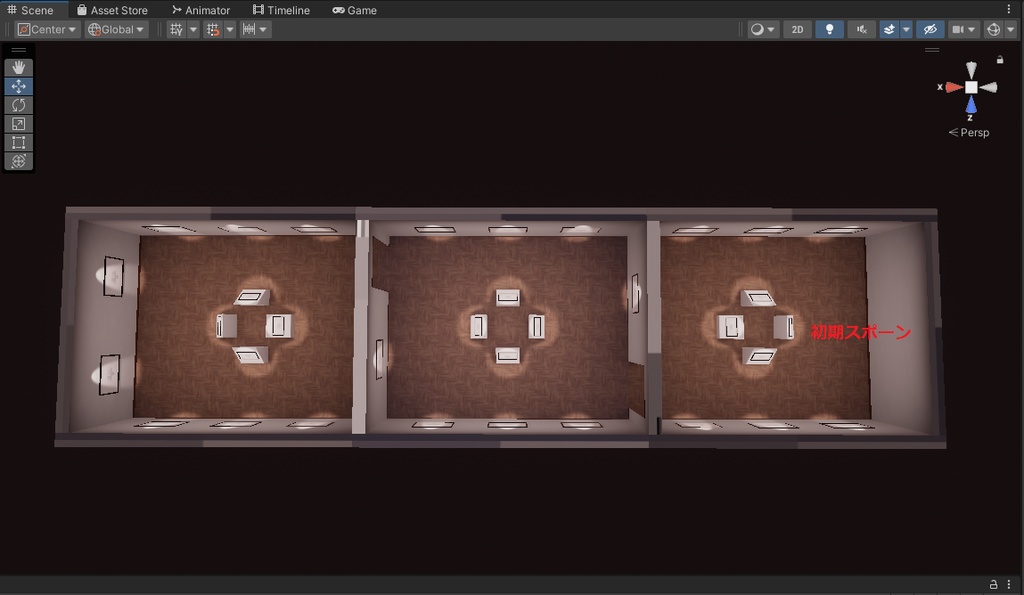Toggle grid visibility on Y axis
The image size is (1024, 595).
(176, 29)
